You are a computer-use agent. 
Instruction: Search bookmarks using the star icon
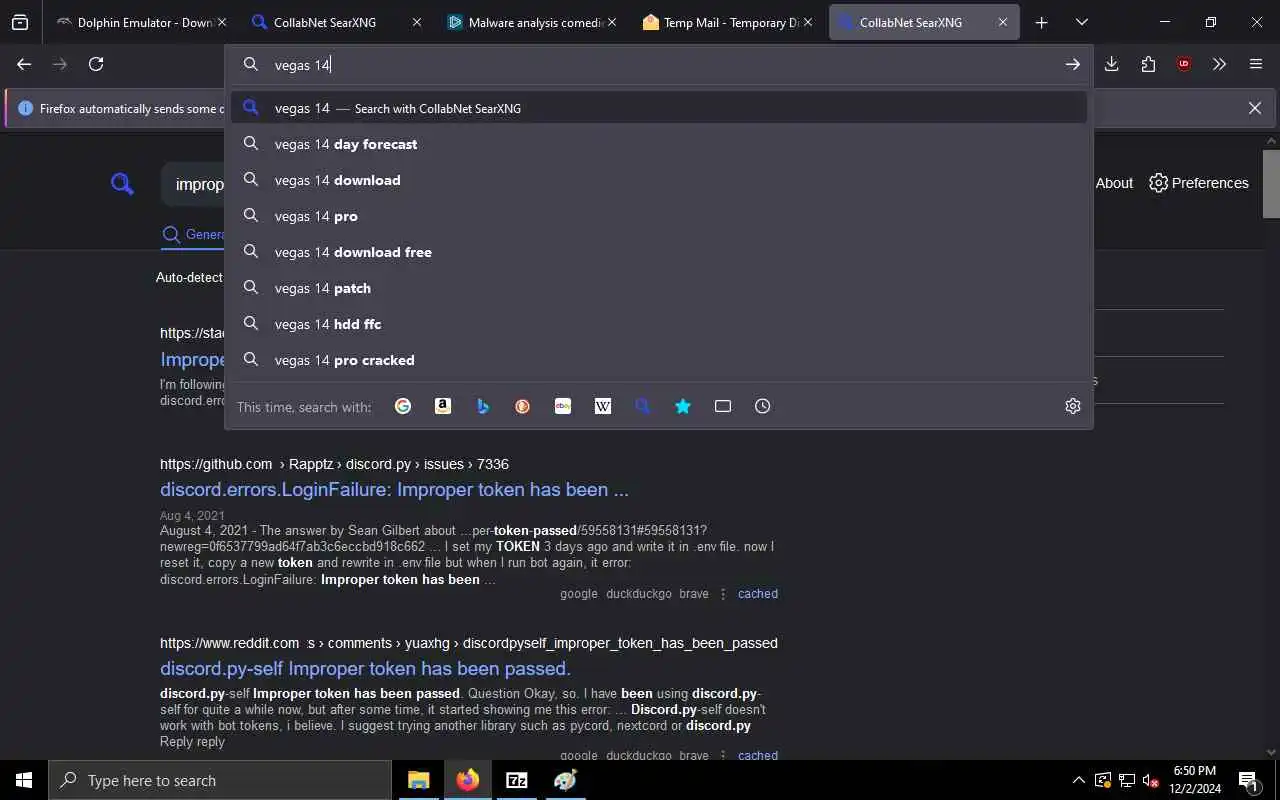tap(683, 406)
